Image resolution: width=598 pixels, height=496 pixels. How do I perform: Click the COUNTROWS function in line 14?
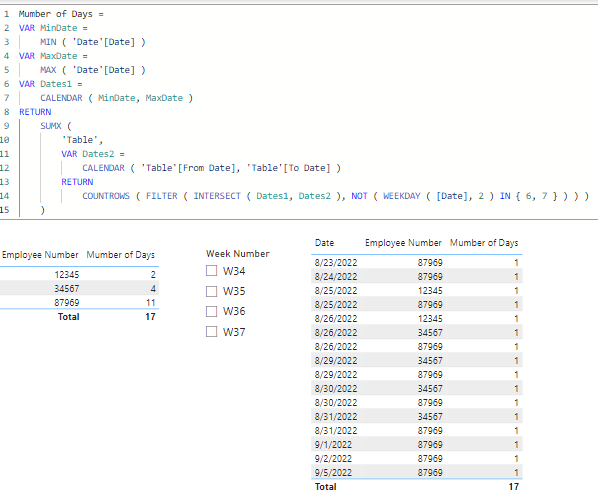pyautogui.click(x=106, y=196)
